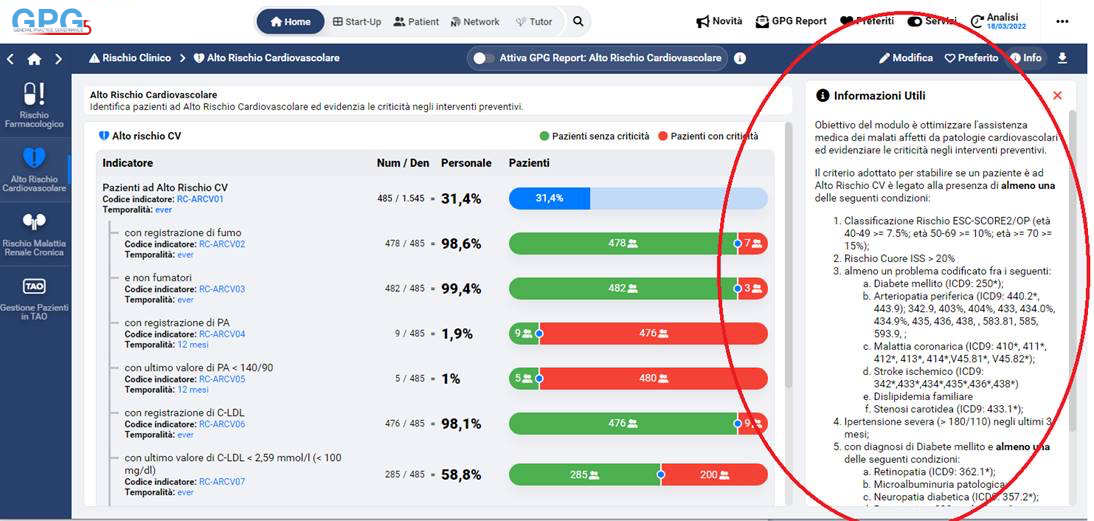Open the Analisi date menu
This screenshot has height=521, width=1094.
[994, 21]
